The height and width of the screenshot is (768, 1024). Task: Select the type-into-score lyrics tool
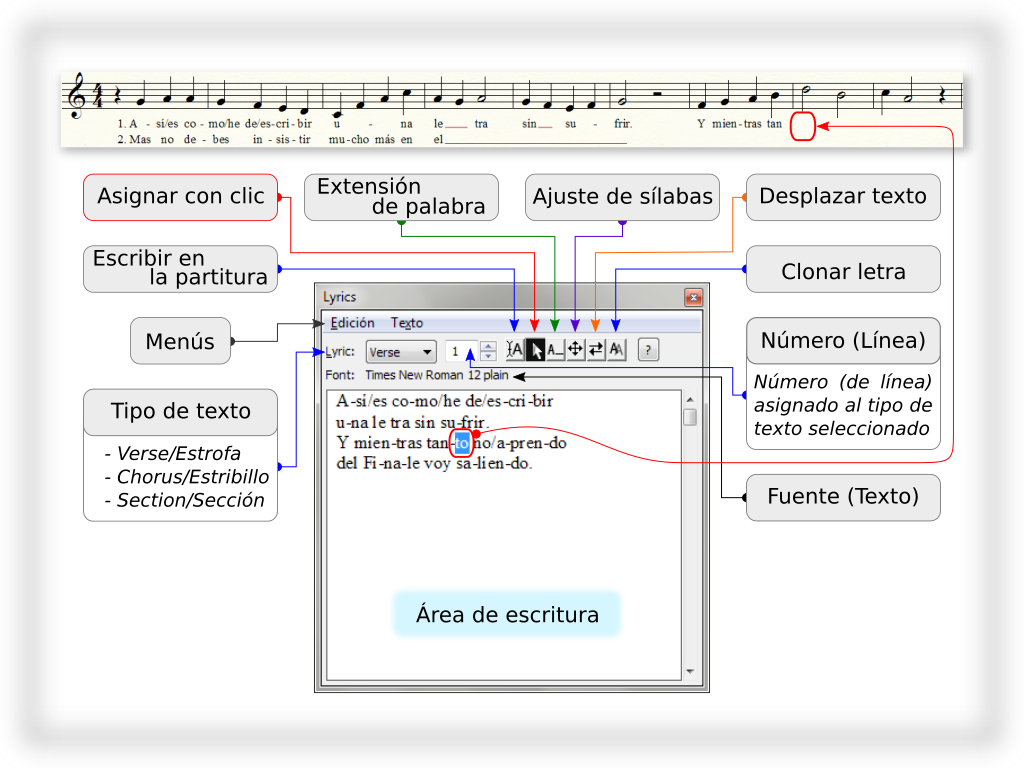click(x=515, y=350)
